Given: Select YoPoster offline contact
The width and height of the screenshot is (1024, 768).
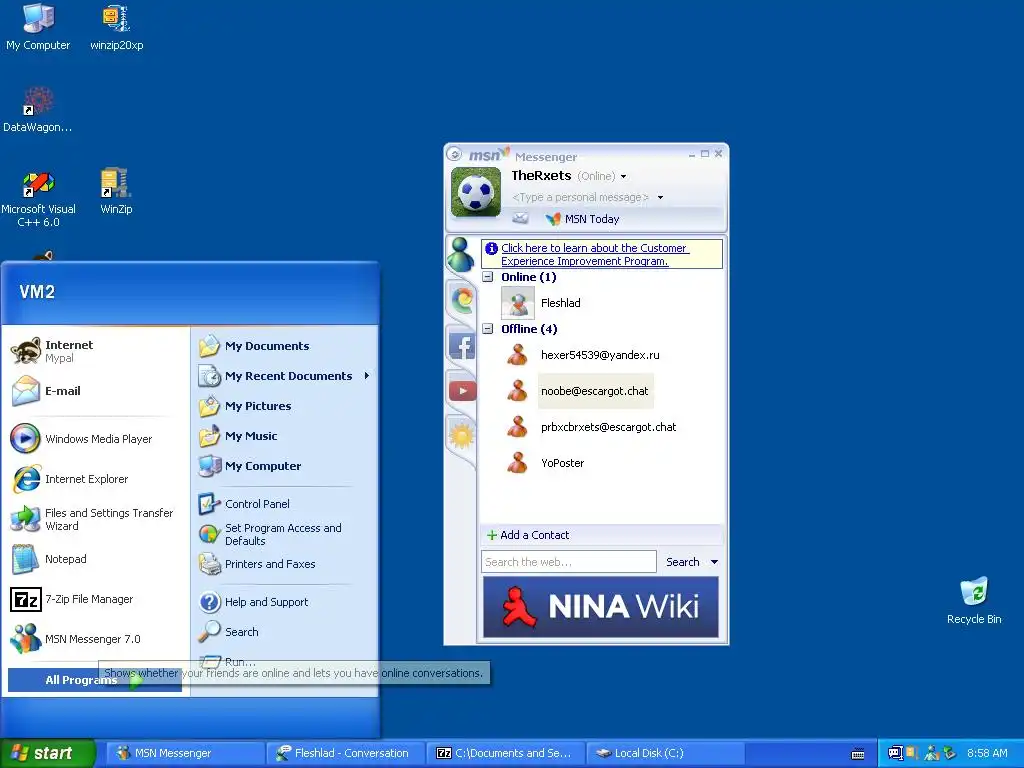Looking at the screenshot, I should [562, 463].
